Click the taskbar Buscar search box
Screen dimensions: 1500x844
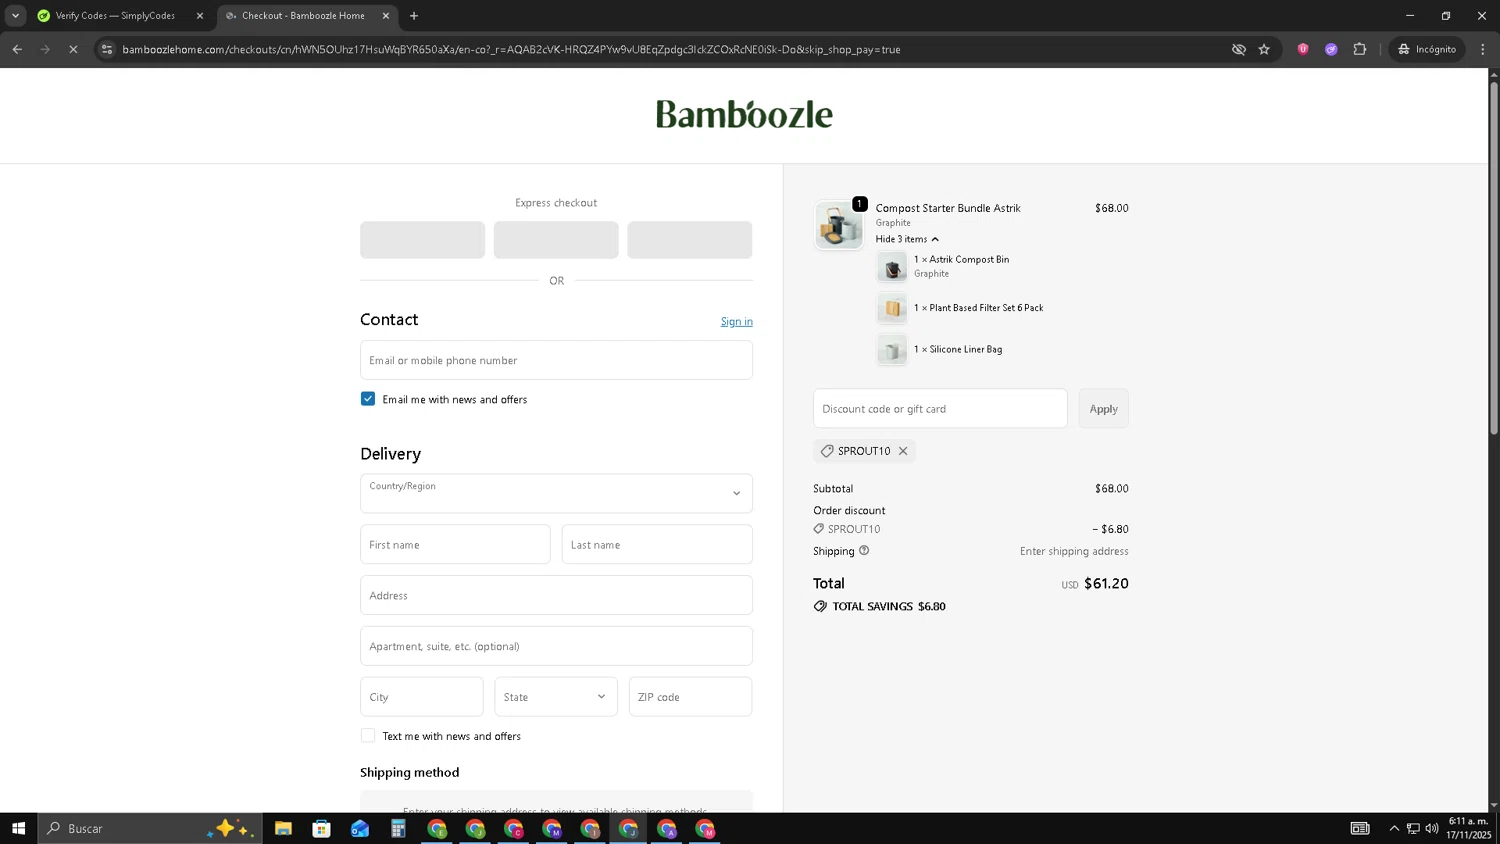click(150, 828)
